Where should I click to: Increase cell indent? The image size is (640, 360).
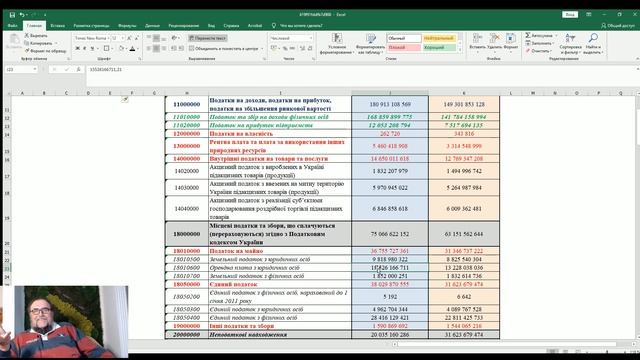click(181, 48)
